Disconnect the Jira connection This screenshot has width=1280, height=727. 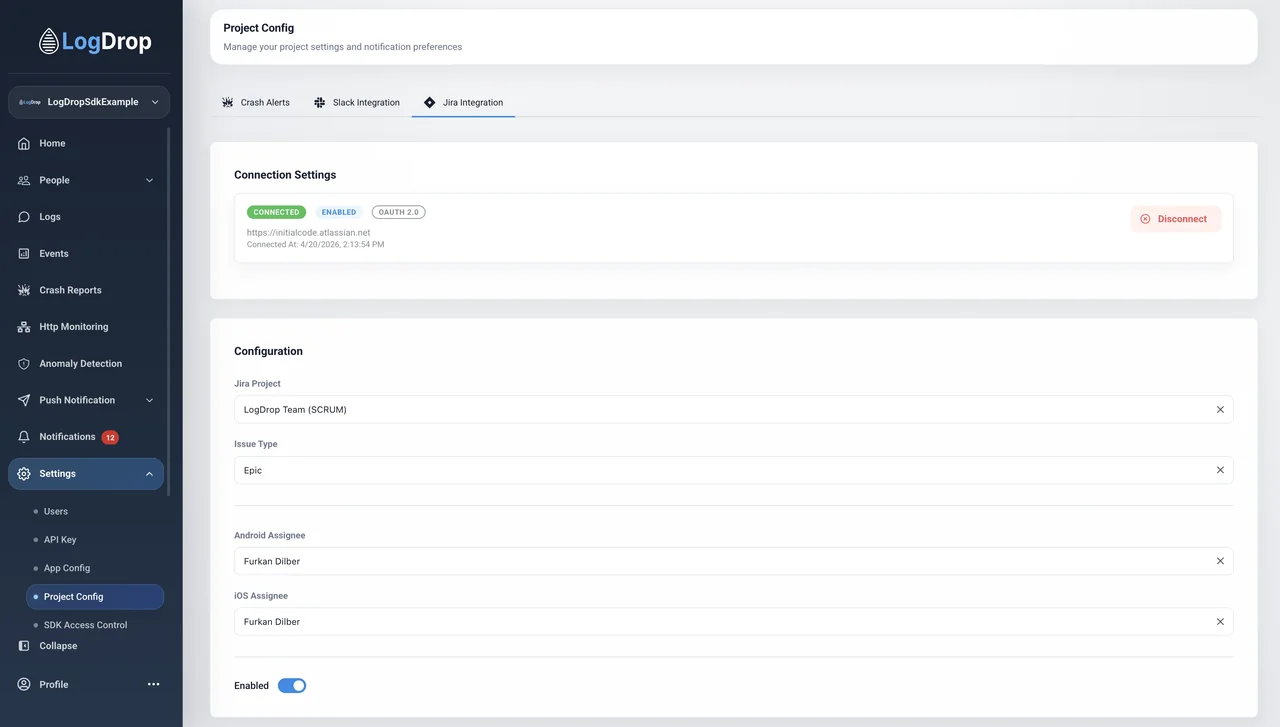(x=1175, y=219)
